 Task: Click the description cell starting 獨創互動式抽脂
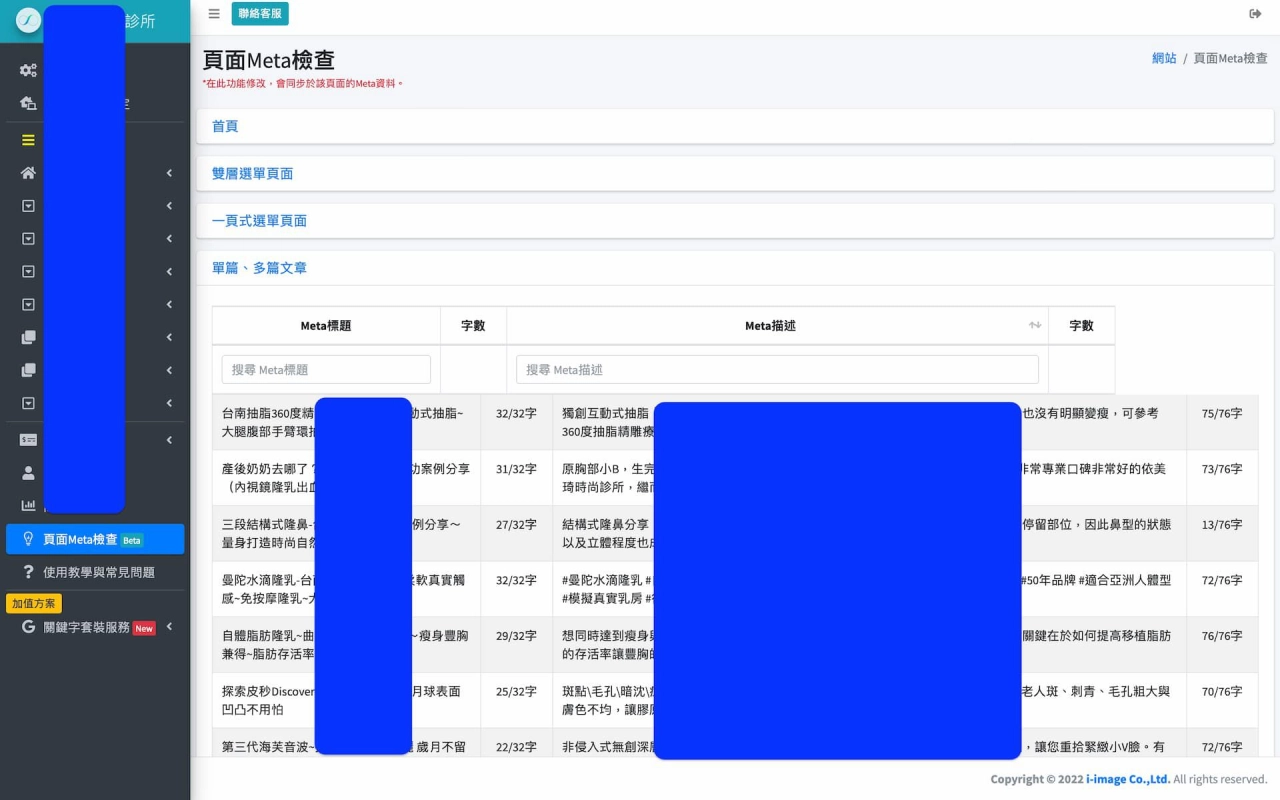pos(869,422)
